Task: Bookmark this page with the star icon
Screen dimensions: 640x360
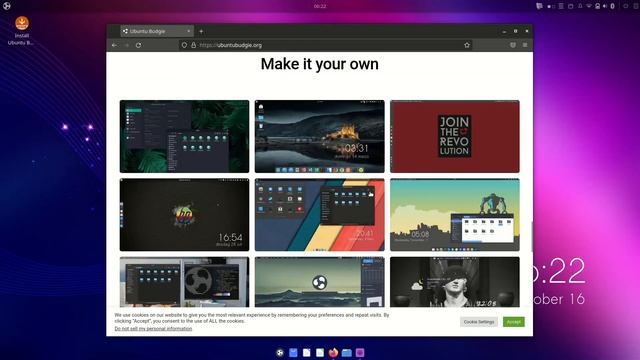Action: 467,45
